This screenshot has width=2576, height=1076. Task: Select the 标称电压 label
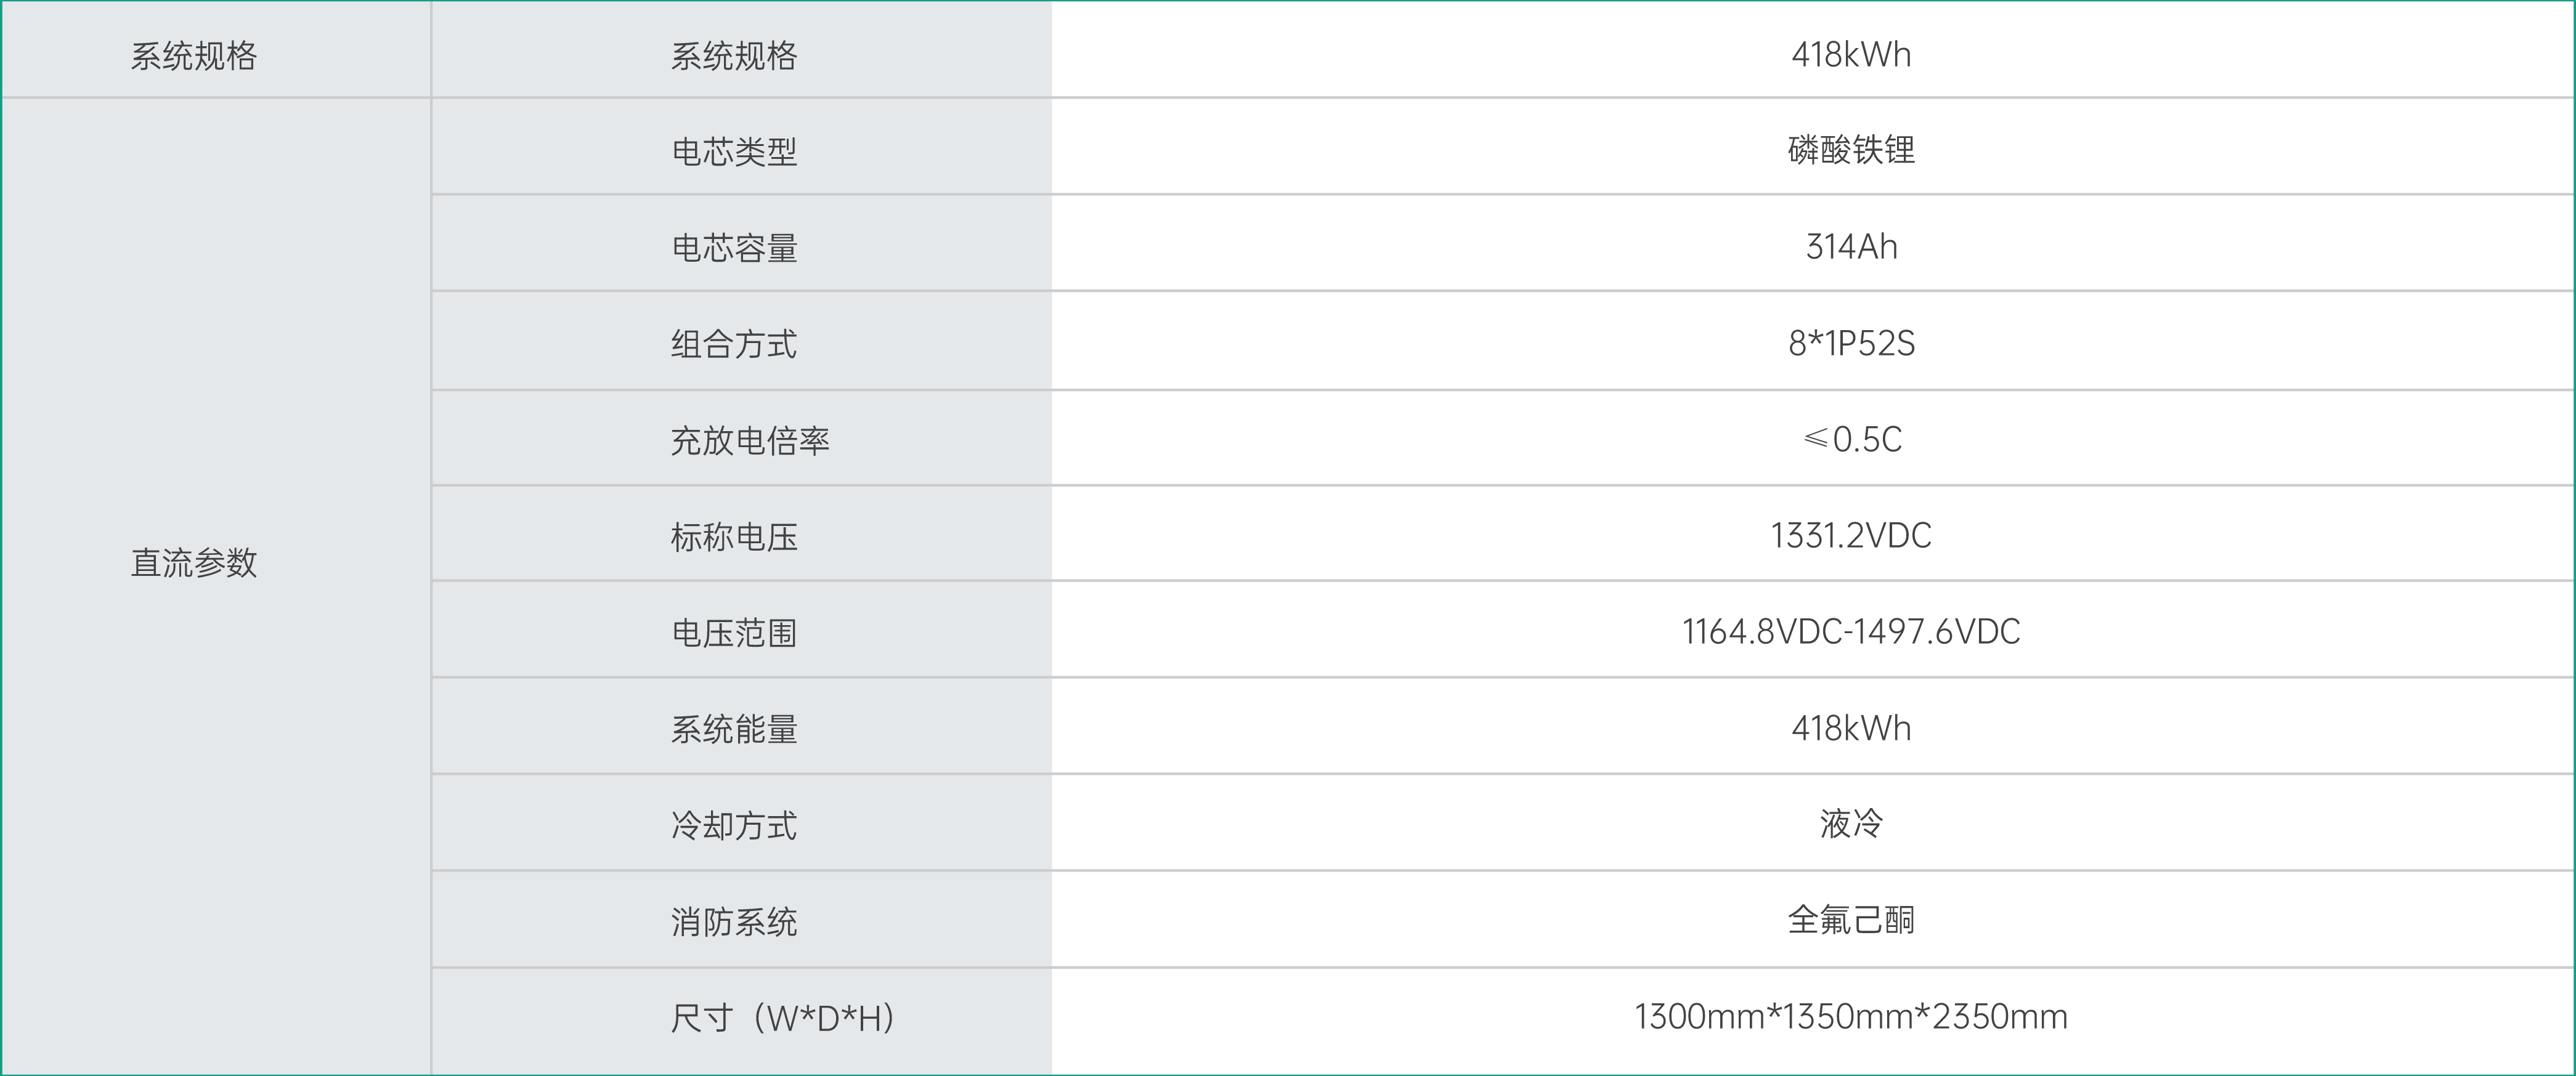[x=734, y=537]
